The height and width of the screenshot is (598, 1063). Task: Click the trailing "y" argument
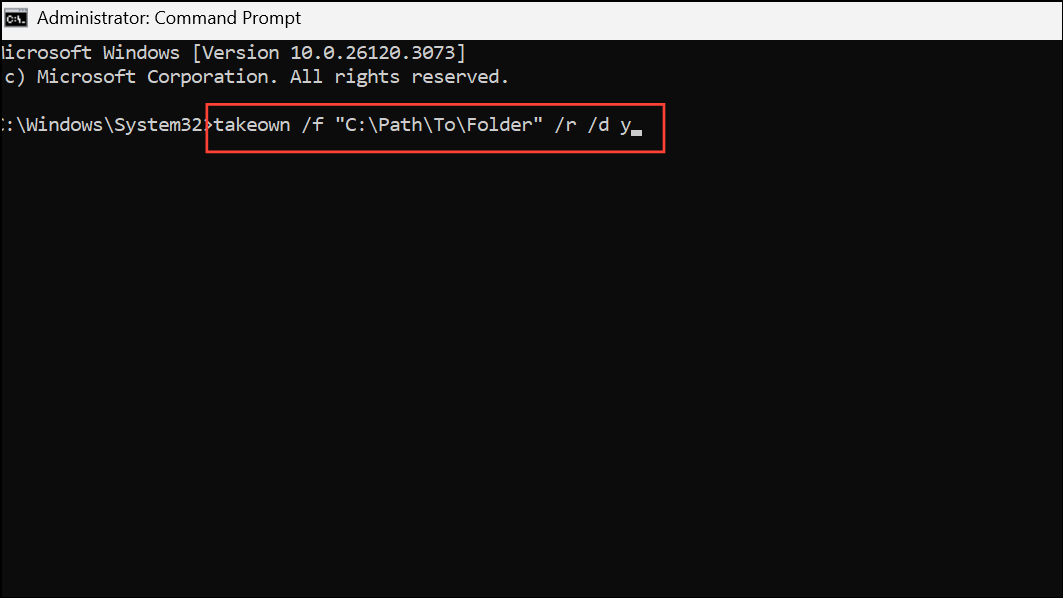[625, 127]
